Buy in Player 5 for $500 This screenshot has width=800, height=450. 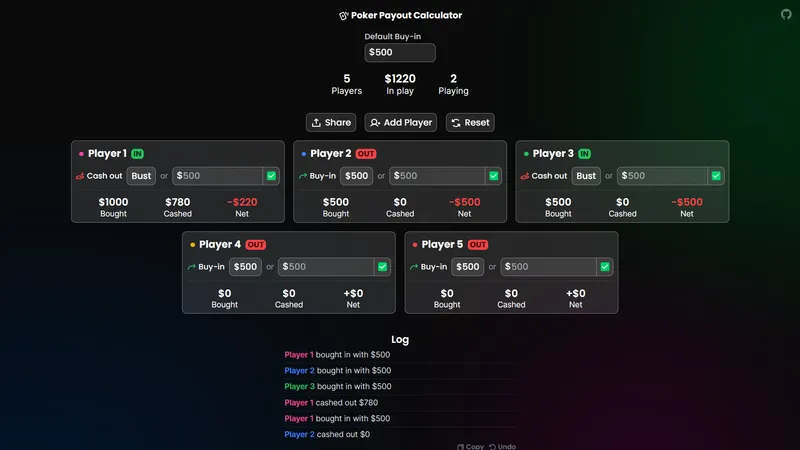coord(468,267)
